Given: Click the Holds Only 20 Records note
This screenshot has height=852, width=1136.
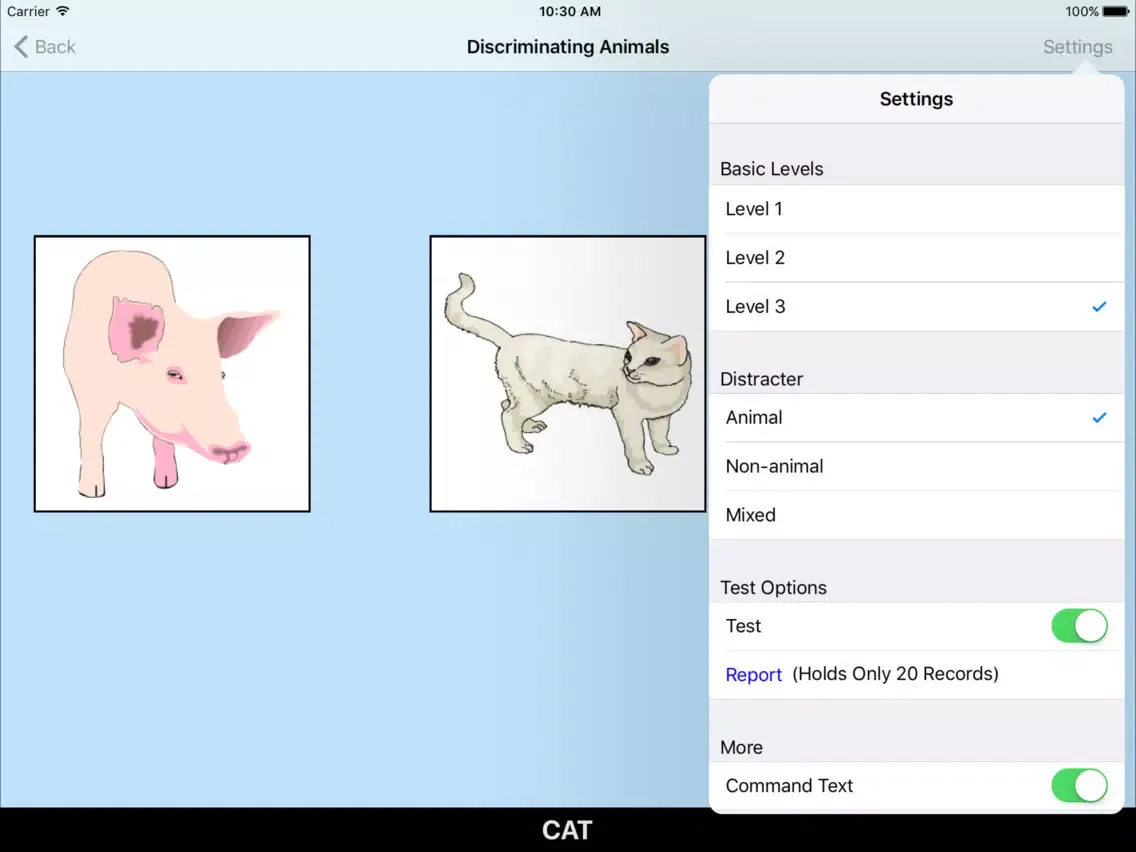Looking at the screenshot, I should (x=895, y=674).
